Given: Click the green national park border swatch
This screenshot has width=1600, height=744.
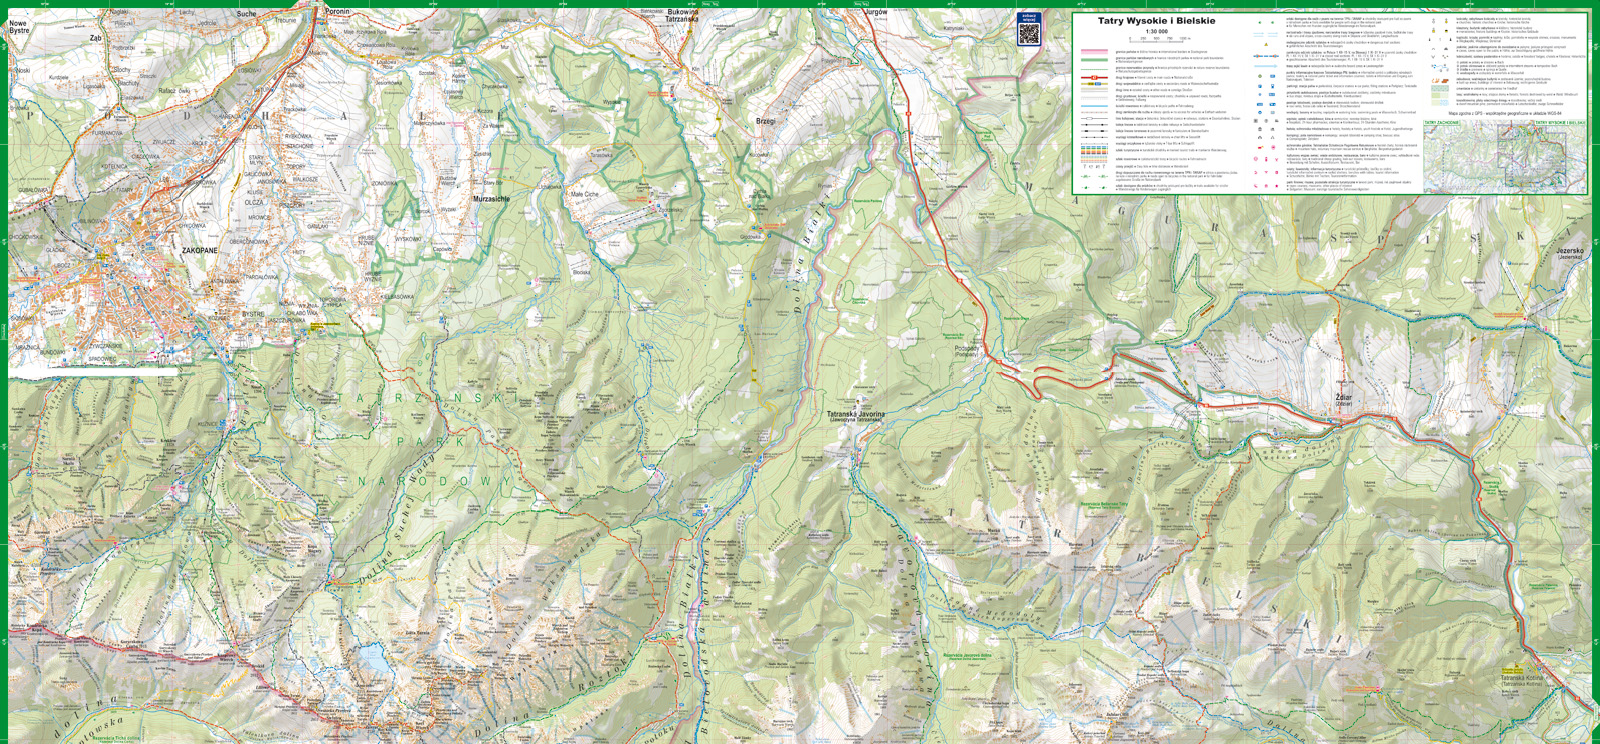Looking at the screenshot, I should (x=1095, y=60).
